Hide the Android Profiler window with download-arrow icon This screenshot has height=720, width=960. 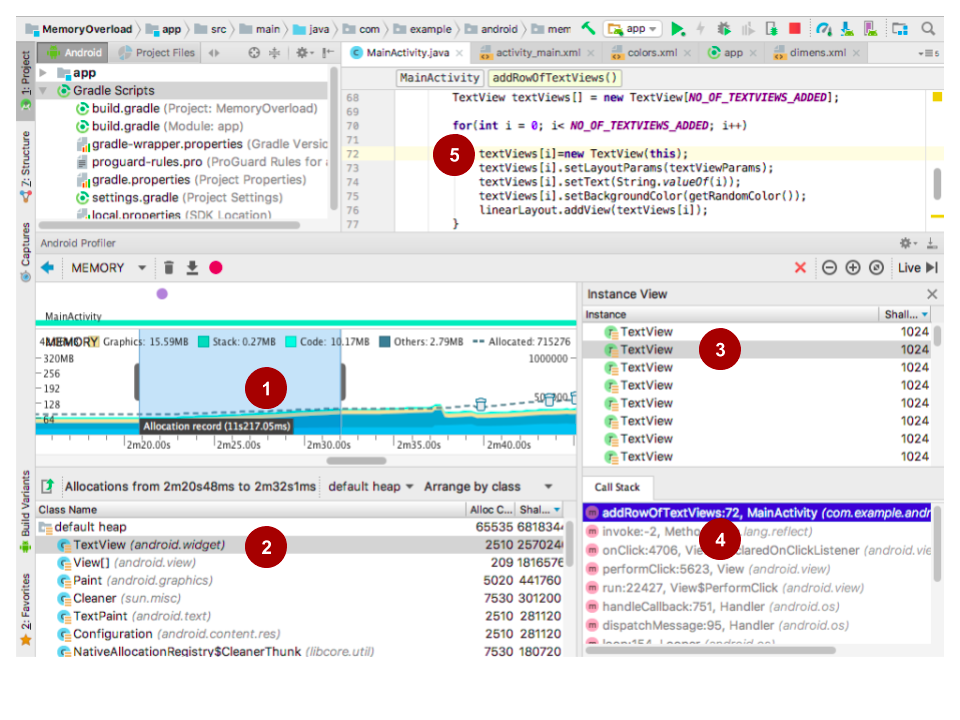[932, 244]
